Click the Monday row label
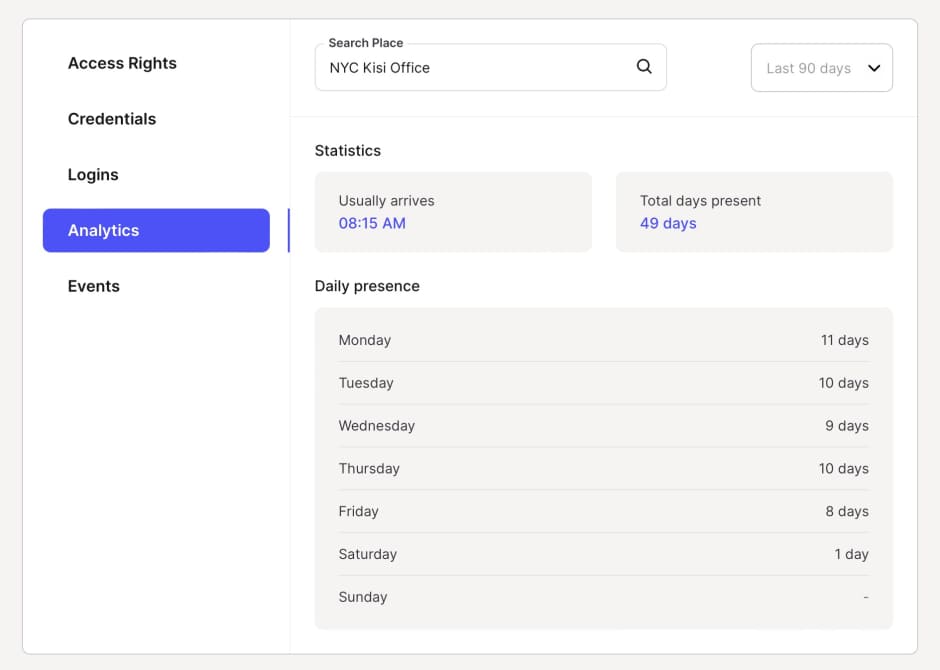940x670 pixels. click(x=364, y=340)
